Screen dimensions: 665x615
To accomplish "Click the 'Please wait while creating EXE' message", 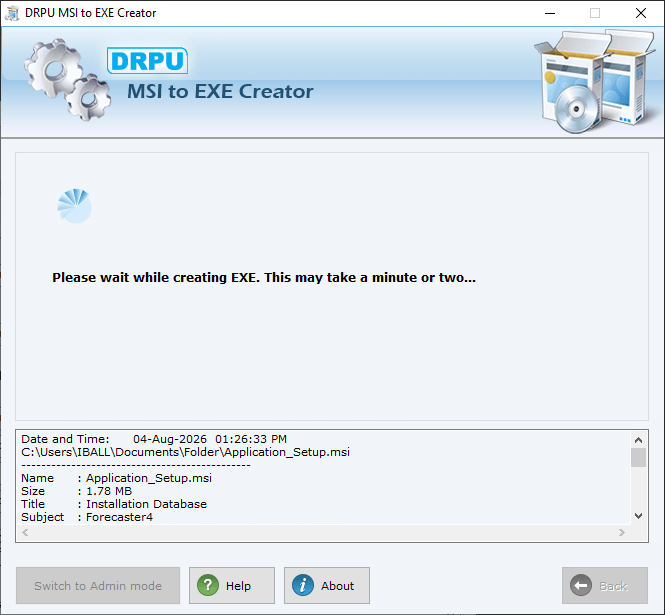I will 264,277.
